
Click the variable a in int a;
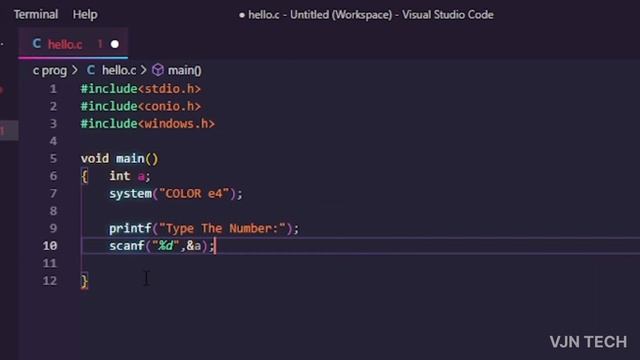[x=141, y=176]
